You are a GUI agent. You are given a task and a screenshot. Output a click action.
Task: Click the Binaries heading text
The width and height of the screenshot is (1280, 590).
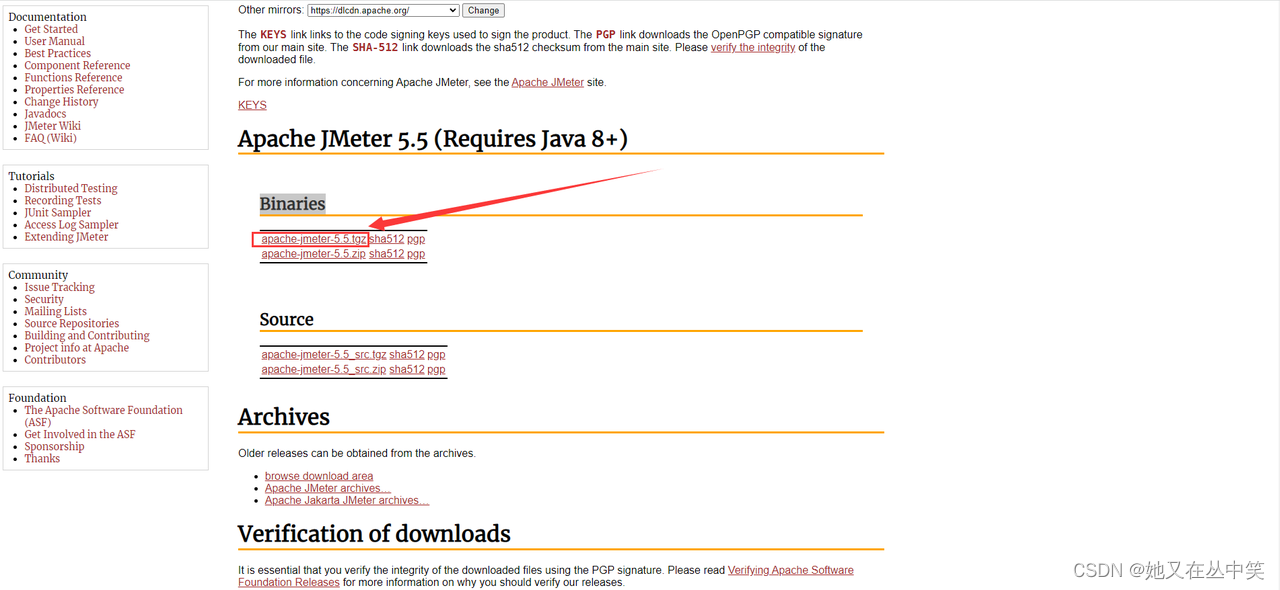click(x=292, y=204)
